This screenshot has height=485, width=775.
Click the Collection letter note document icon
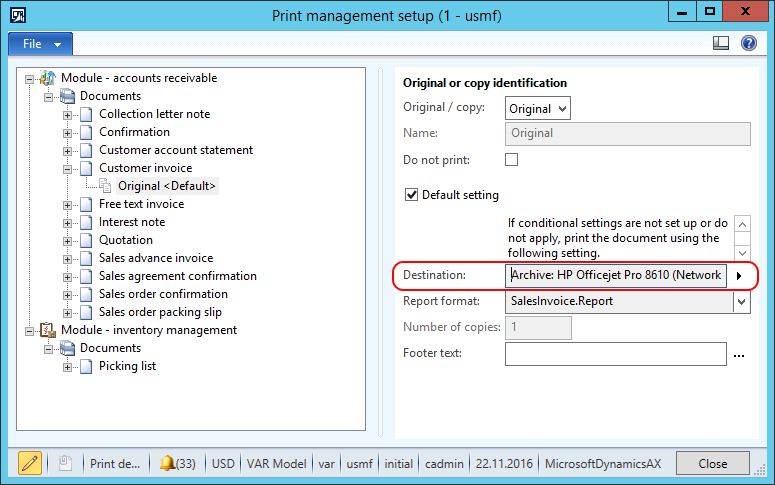click(86, 114)
